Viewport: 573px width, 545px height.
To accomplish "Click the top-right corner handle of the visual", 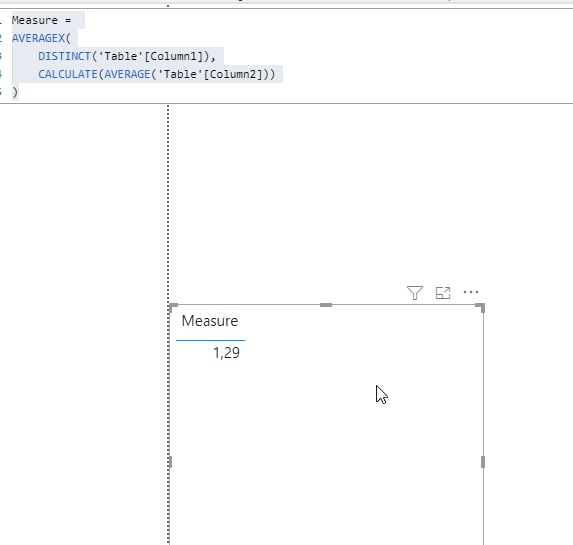I will click(x=481, y=307).
